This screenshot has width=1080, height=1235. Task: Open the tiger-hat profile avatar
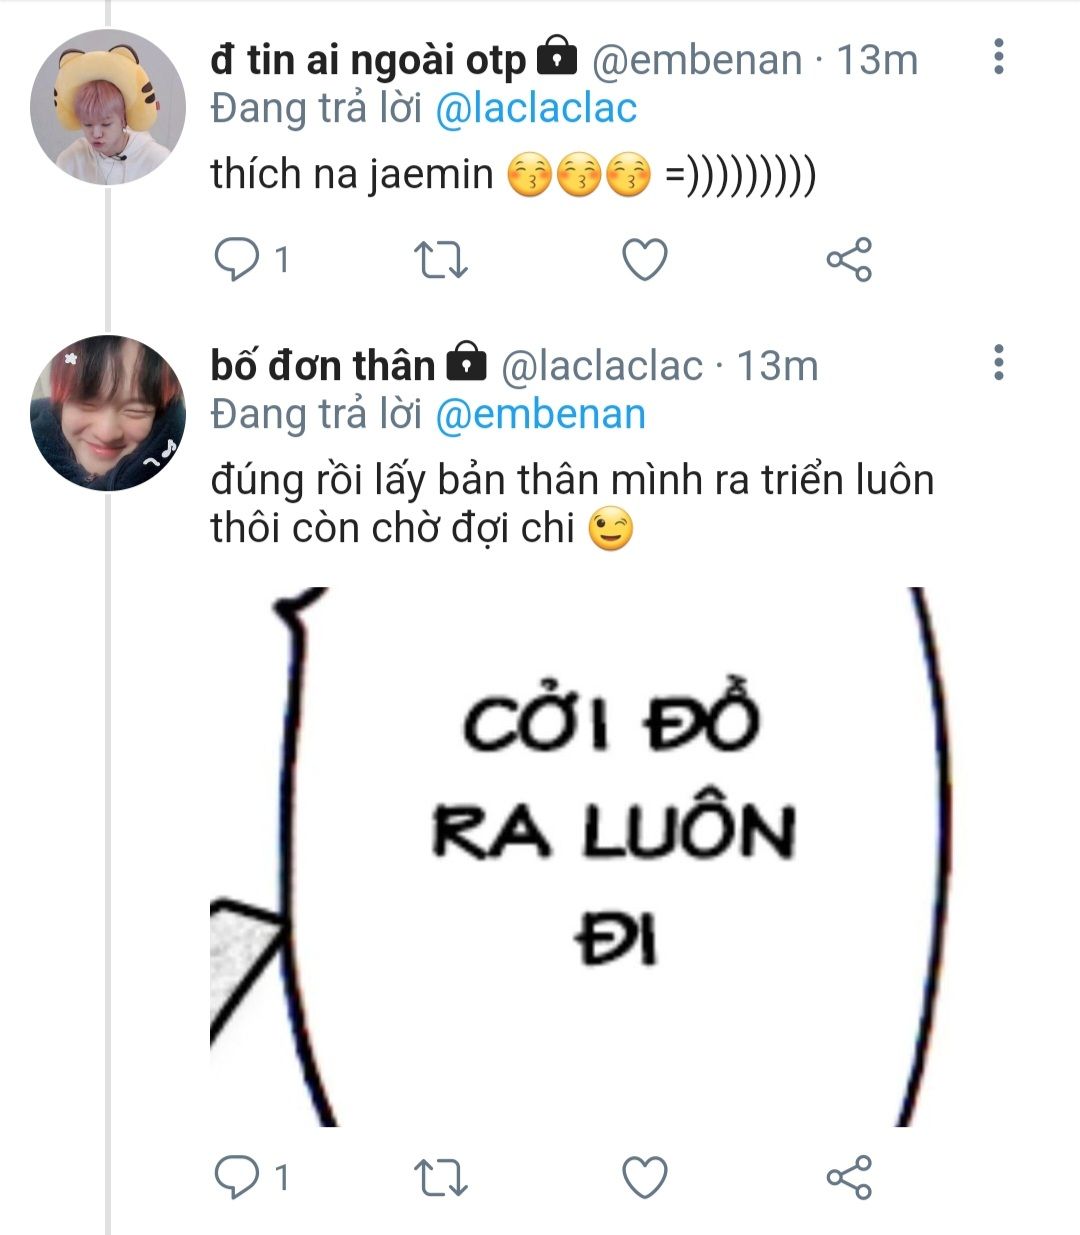(x=108, y=107)
